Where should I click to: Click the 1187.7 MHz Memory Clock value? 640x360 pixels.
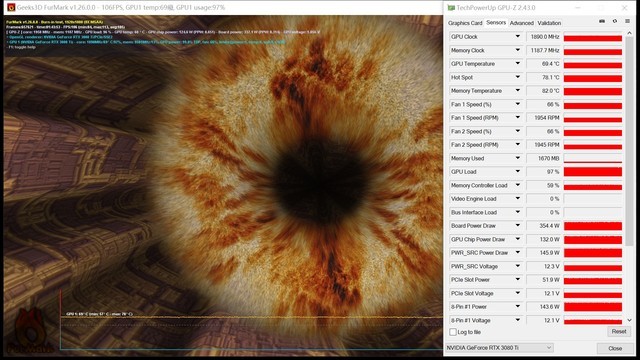pos(544,50)
